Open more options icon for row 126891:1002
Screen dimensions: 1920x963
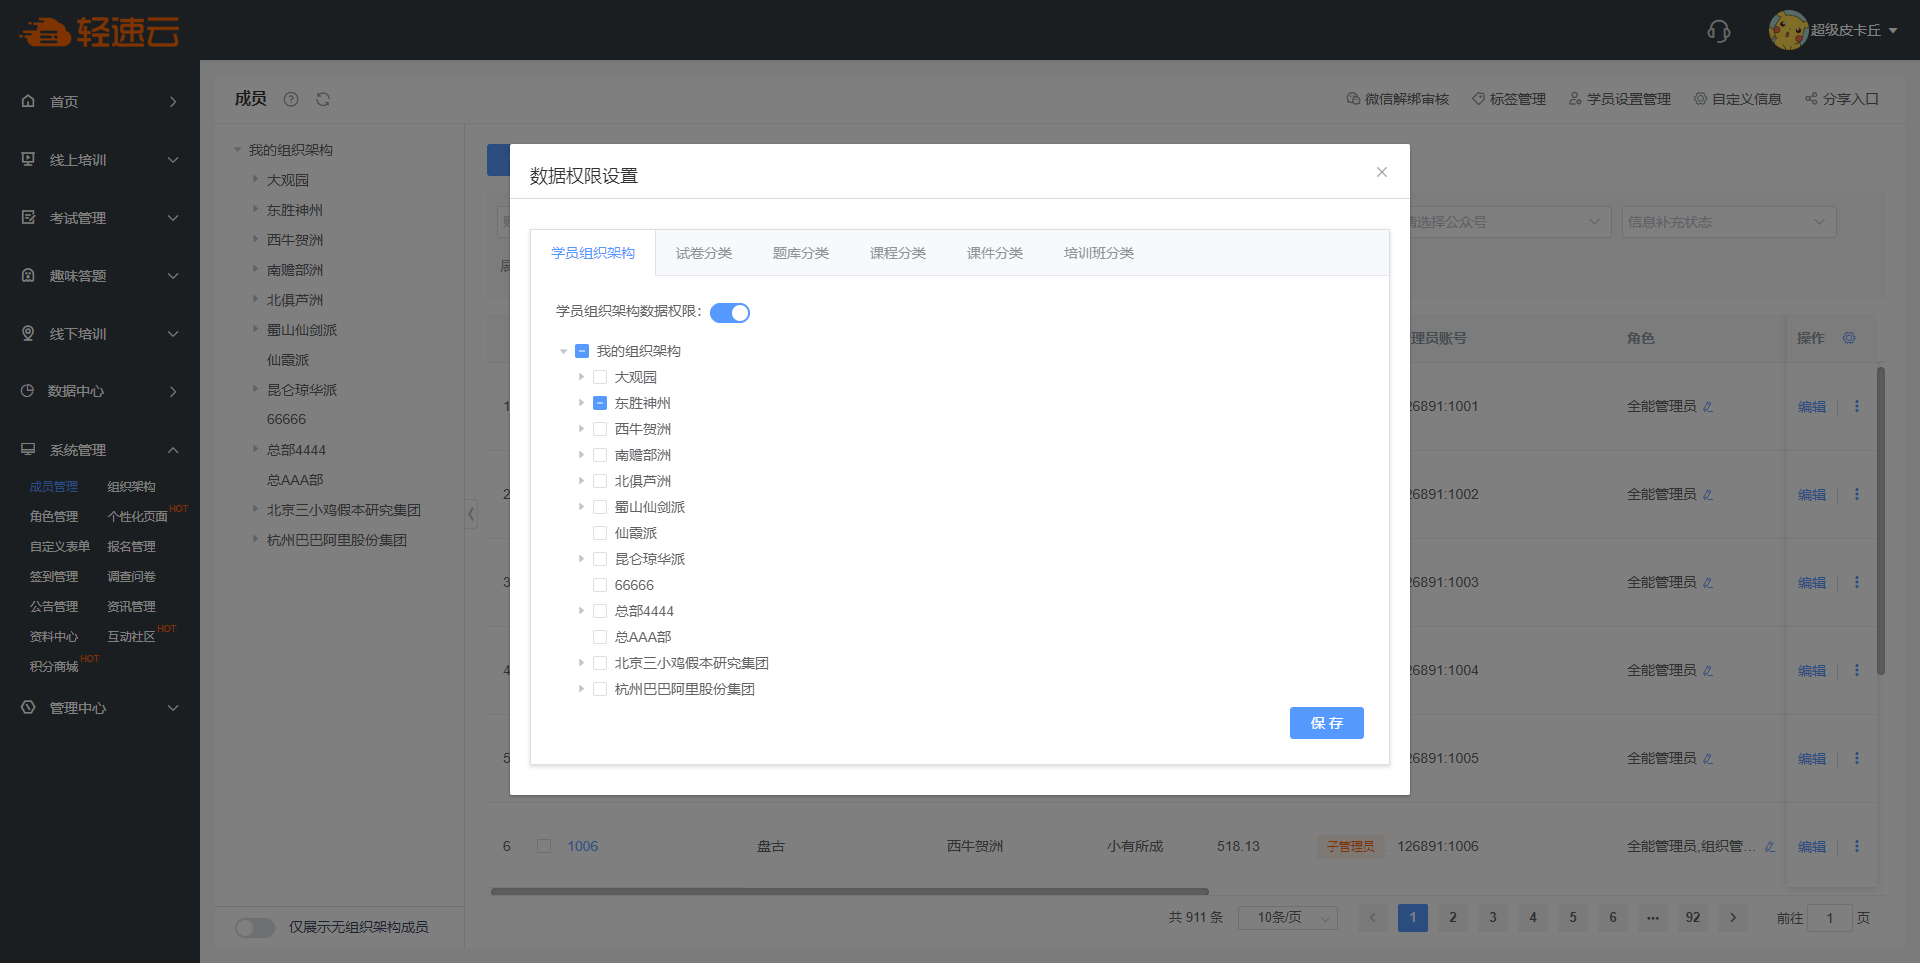(x=1857, y=494)
